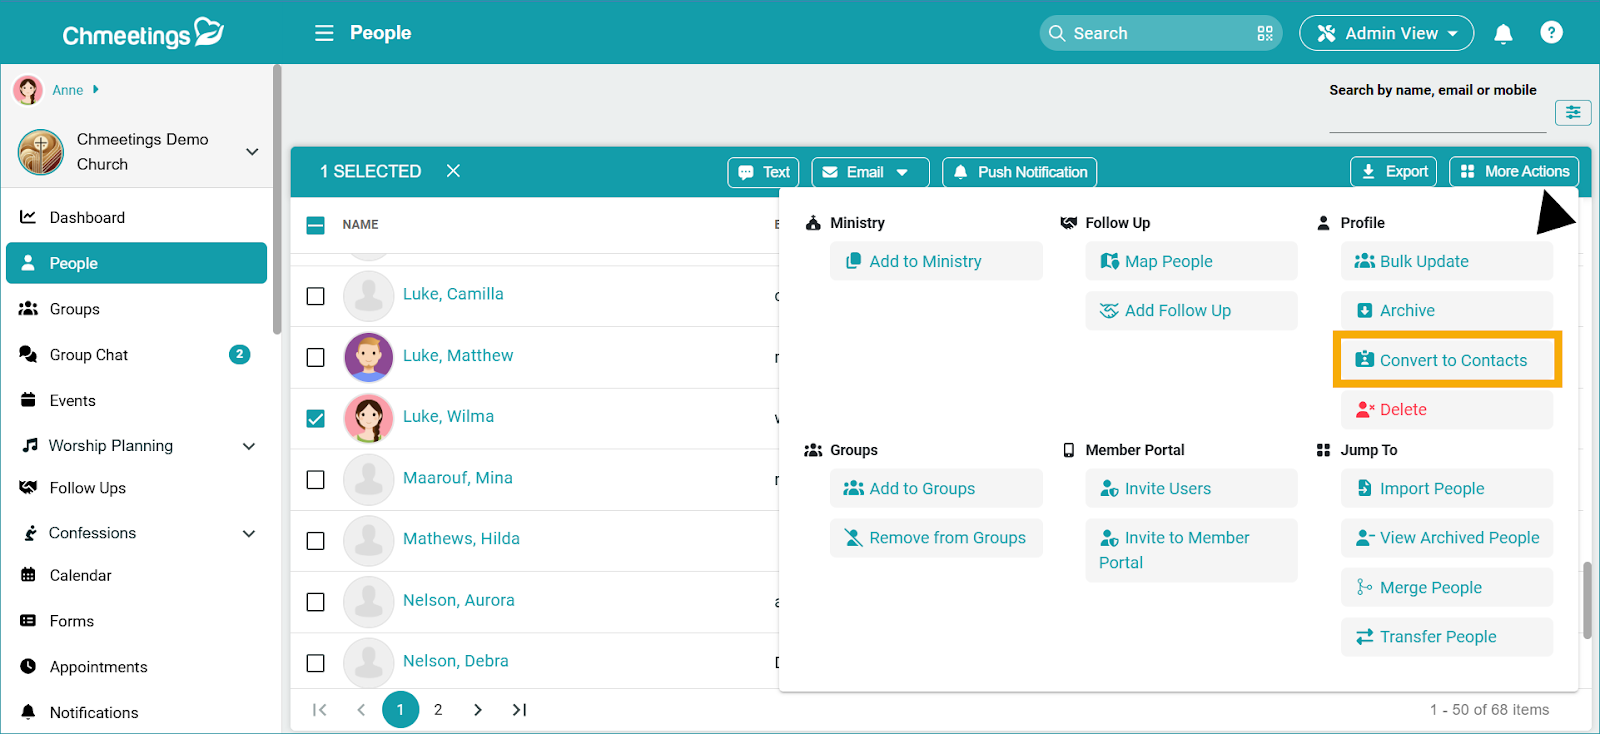Toggle the select-all header checkbox
1600x734 pixels.
click(x=316, y=225)
